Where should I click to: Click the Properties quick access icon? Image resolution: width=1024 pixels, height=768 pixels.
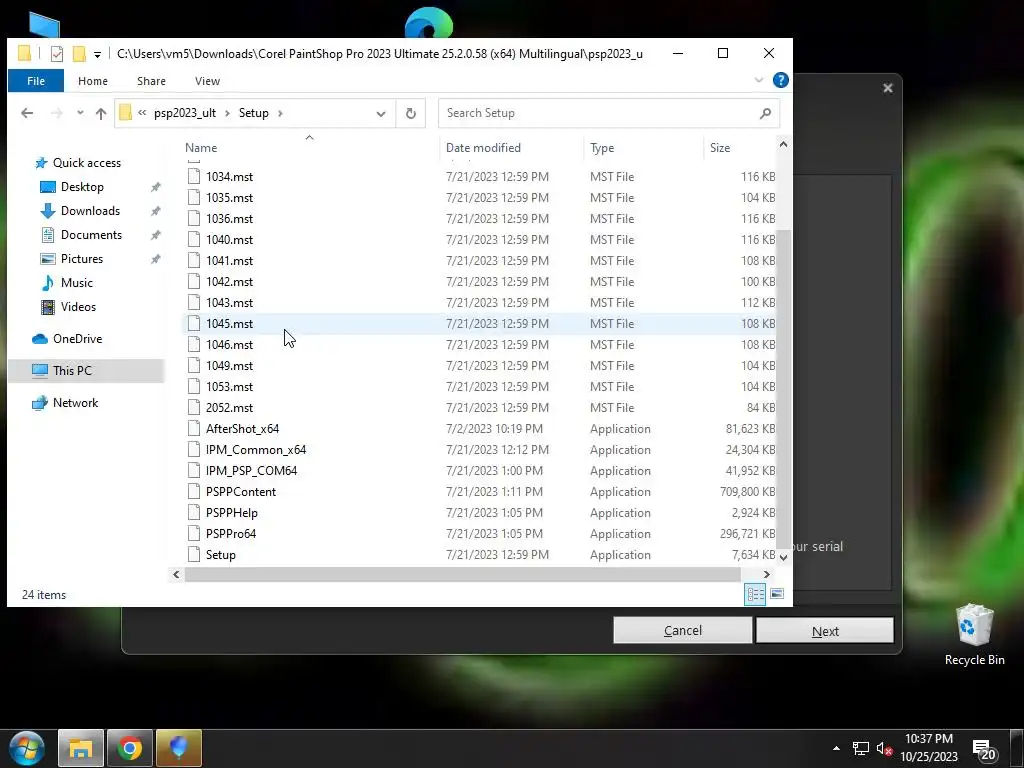click(57, 54)
